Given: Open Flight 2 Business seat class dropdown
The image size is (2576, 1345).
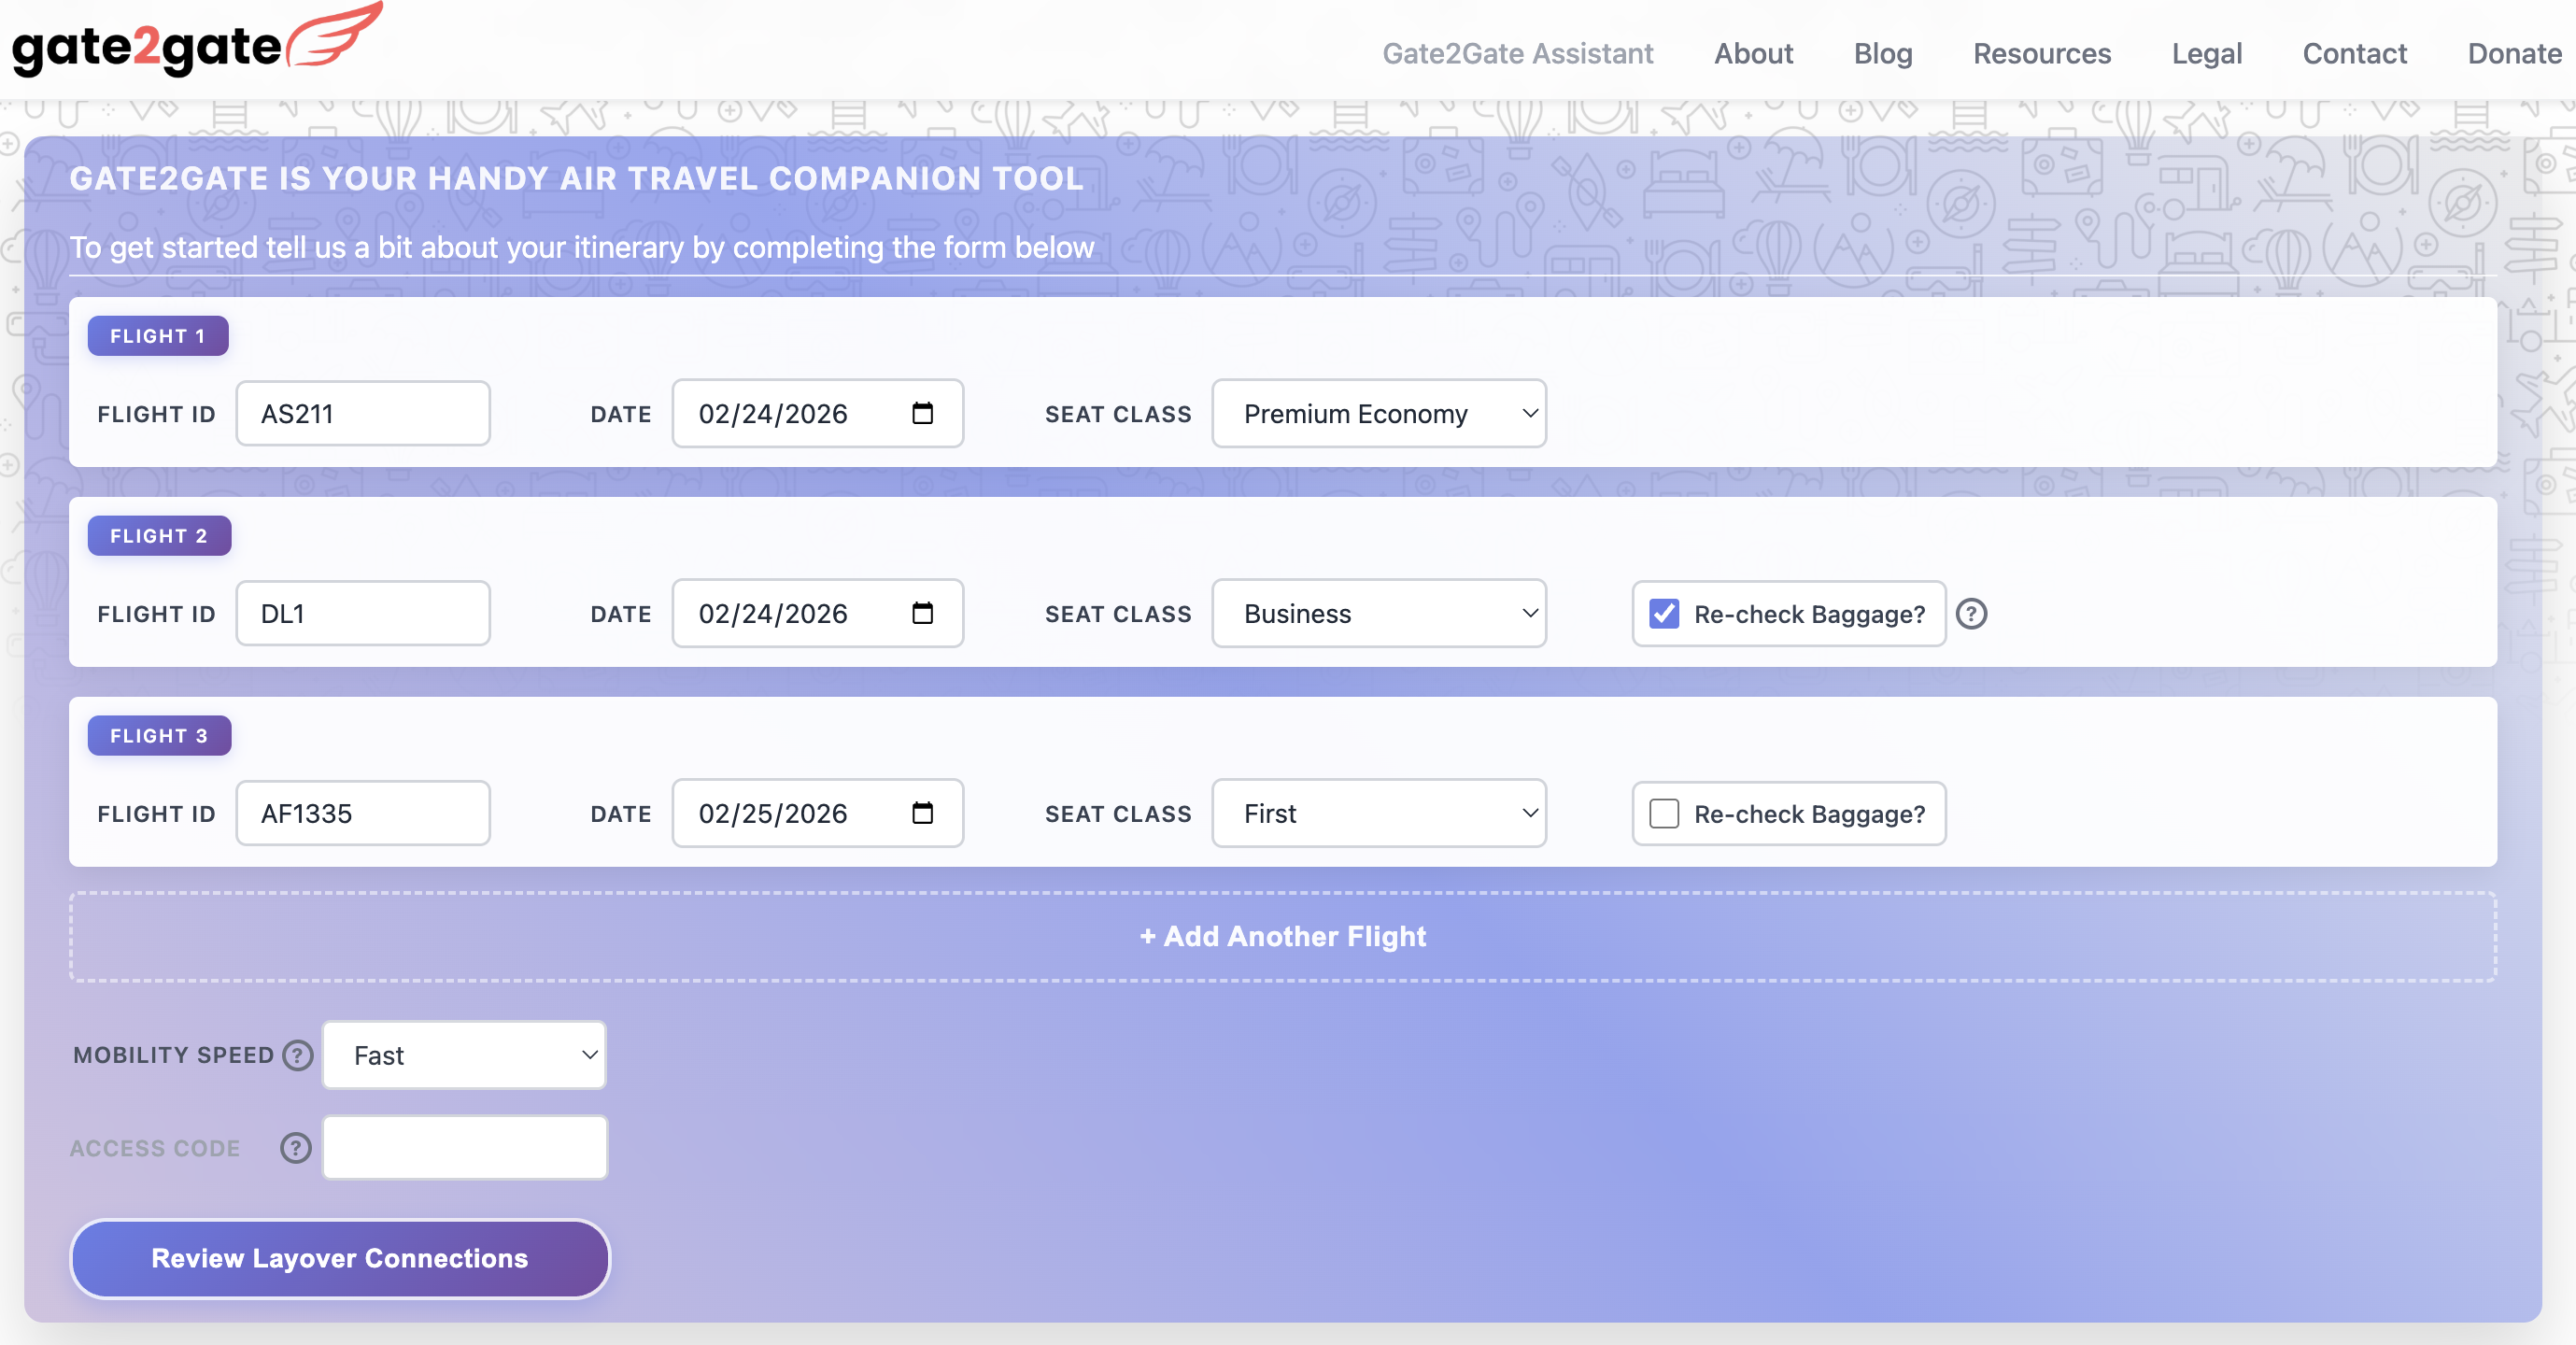Looking at the screenshot, I should point(1378,613).
